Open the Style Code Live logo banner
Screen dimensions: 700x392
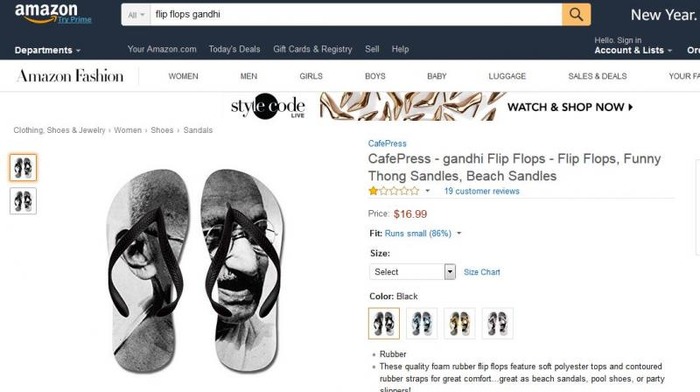(x=268, y=107)
